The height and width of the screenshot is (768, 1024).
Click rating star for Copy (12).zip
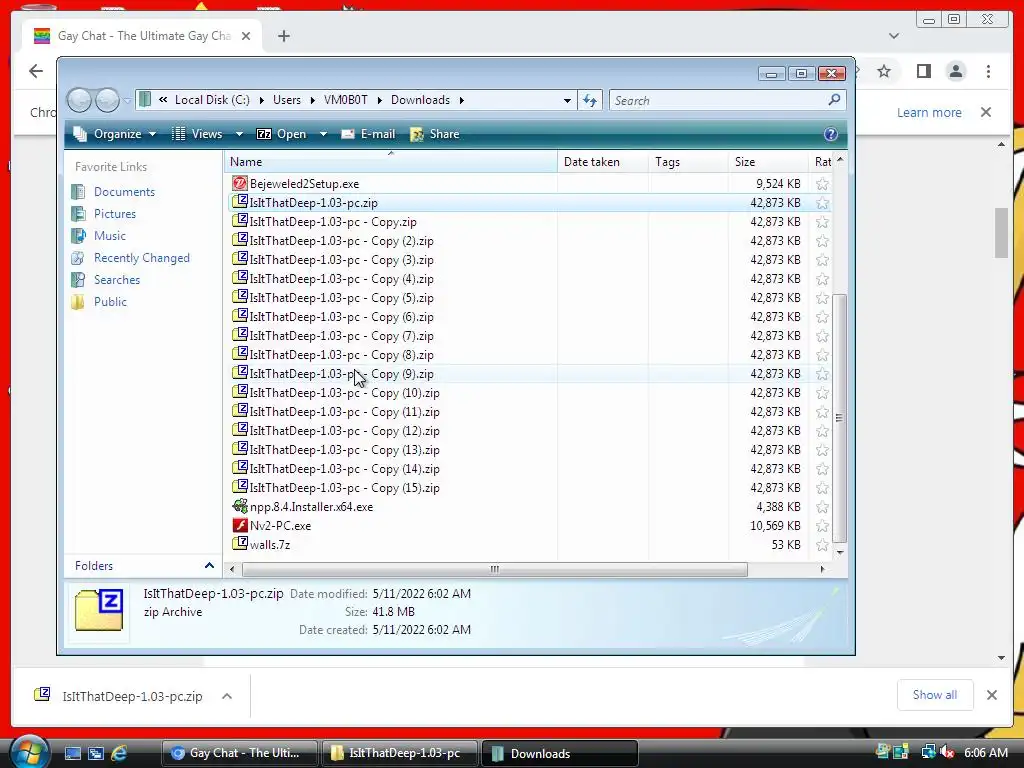tap(822, 431)
